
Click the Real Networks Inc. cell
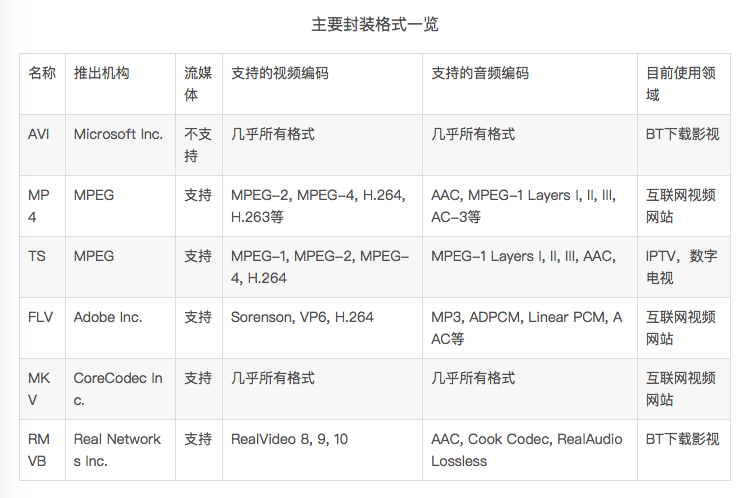[120, 450]
